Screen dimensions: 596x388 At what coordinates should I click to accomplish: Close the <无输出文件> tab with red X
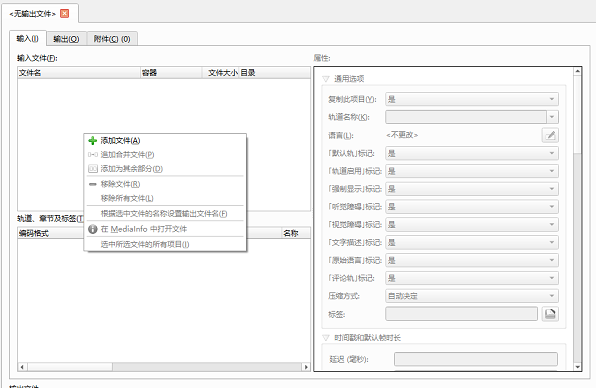(65, 14)
